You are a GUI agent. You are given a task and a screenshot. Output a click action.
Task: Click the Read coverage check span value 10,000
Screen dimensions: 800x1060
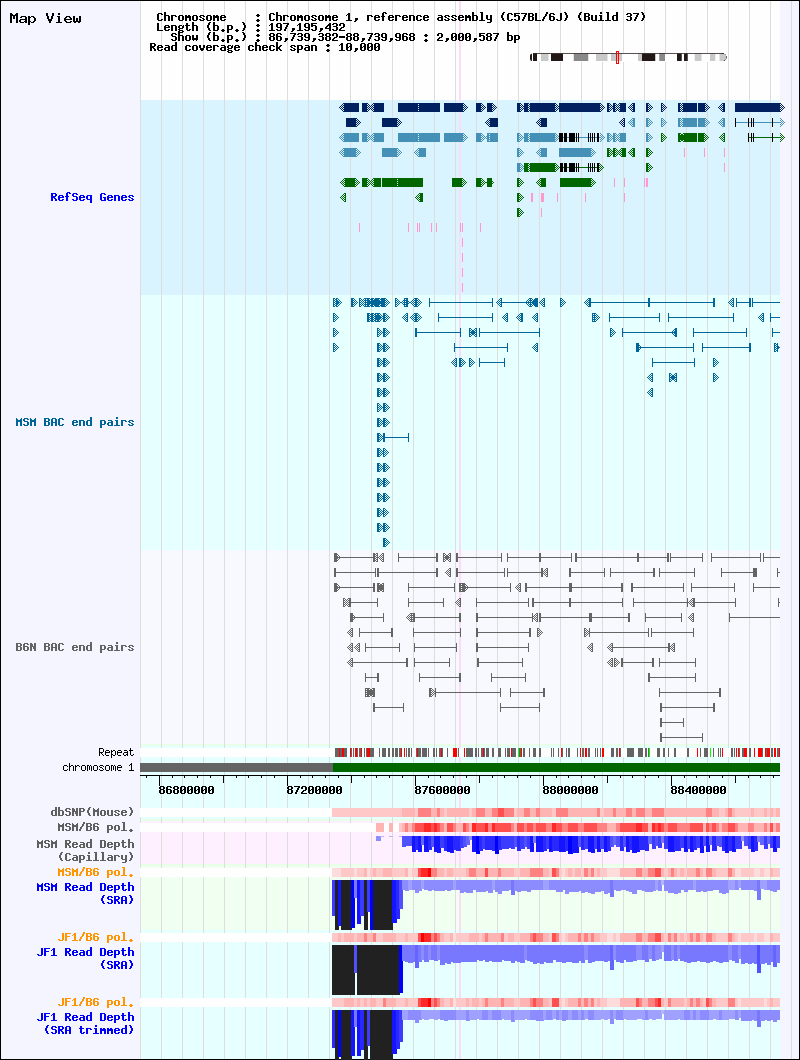tap(359, 47)
